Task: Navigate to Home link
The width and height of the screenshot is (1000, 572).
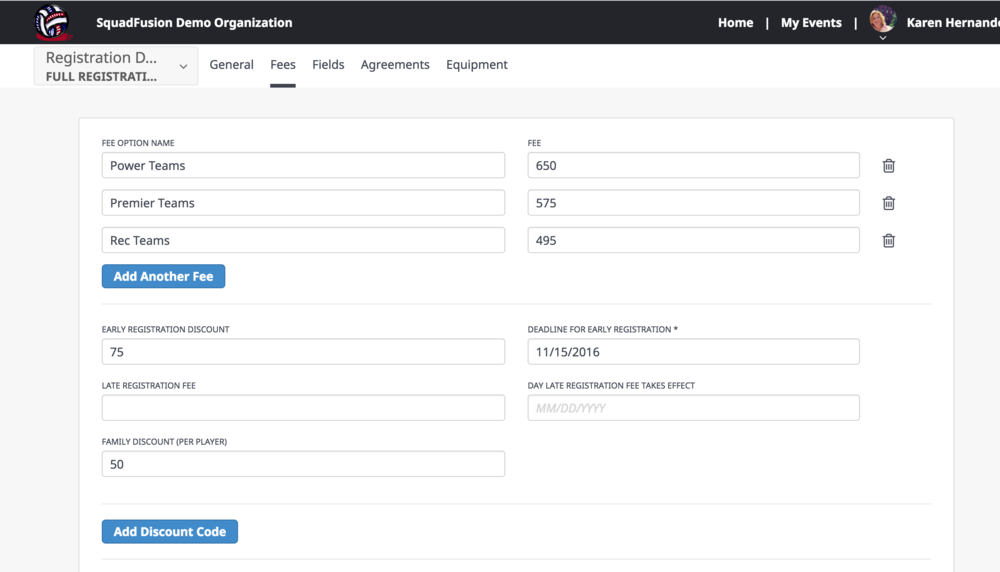Action: pos(735,22)
